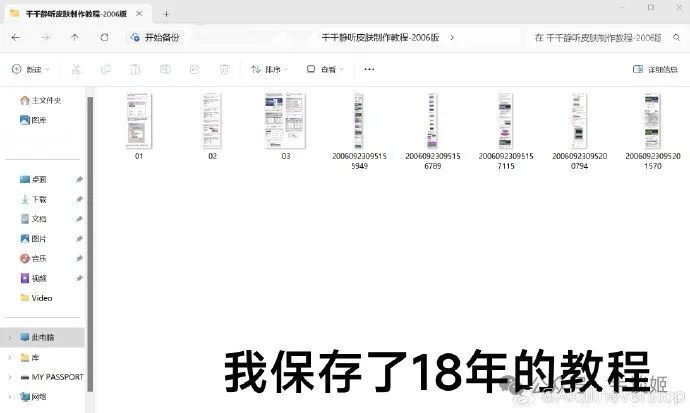The image size is (690, 413).
Task: Click the search magnifier icon
Action: pyautogui.click(x=676, y=38)
